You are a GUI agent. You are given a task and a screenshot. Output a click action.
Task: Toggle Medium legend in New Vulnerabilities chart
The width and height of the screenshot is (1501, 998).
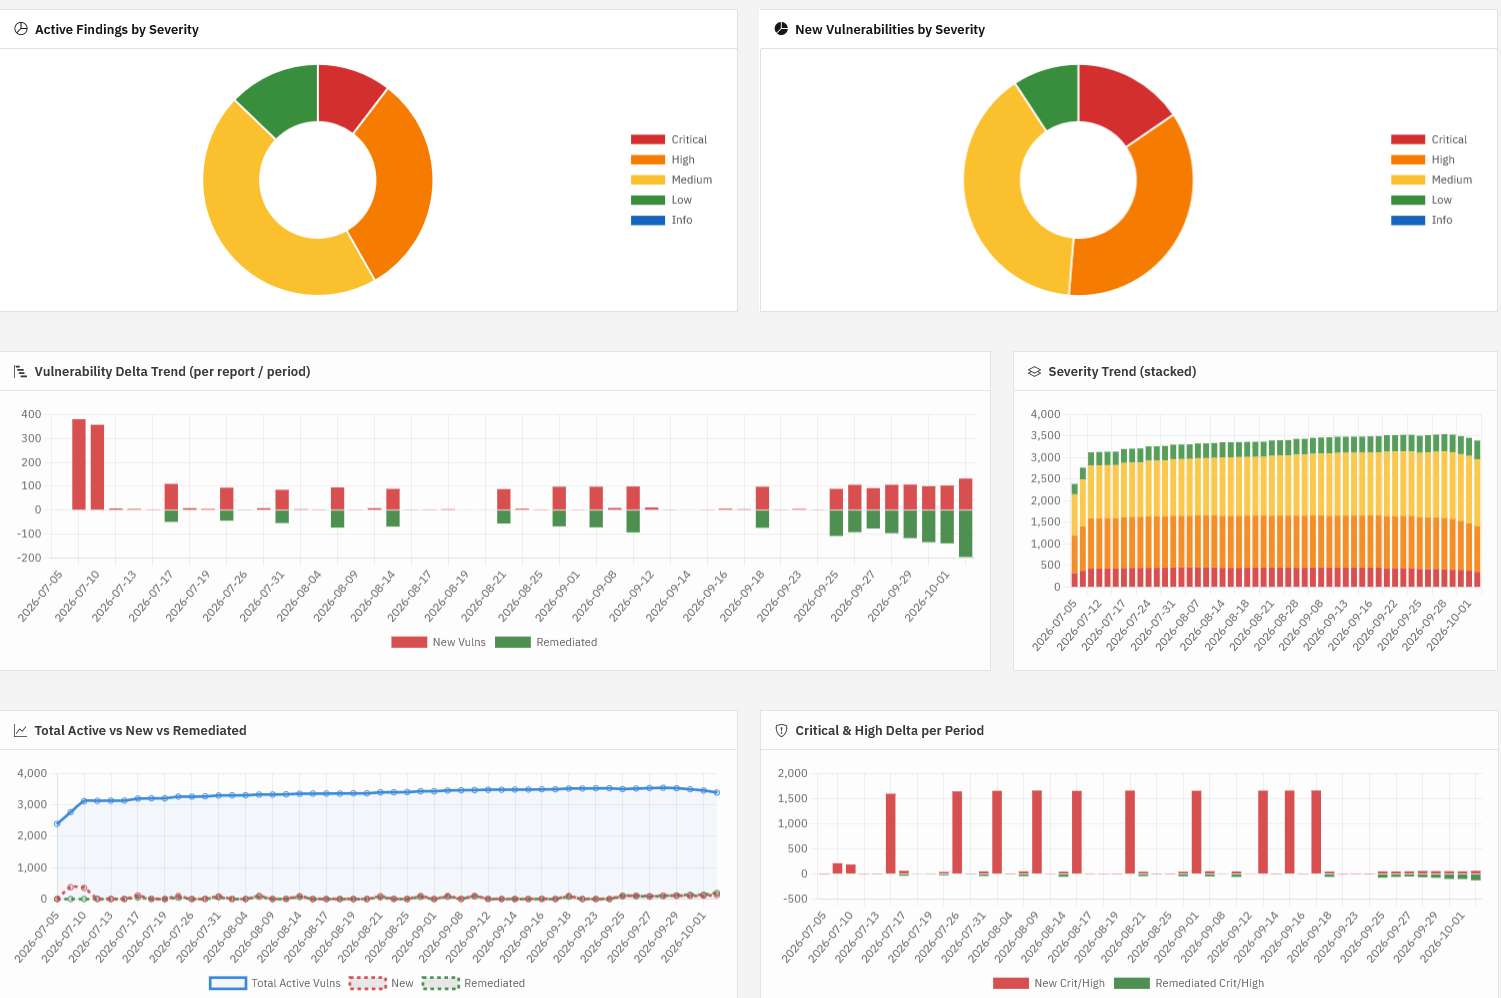1431,179
